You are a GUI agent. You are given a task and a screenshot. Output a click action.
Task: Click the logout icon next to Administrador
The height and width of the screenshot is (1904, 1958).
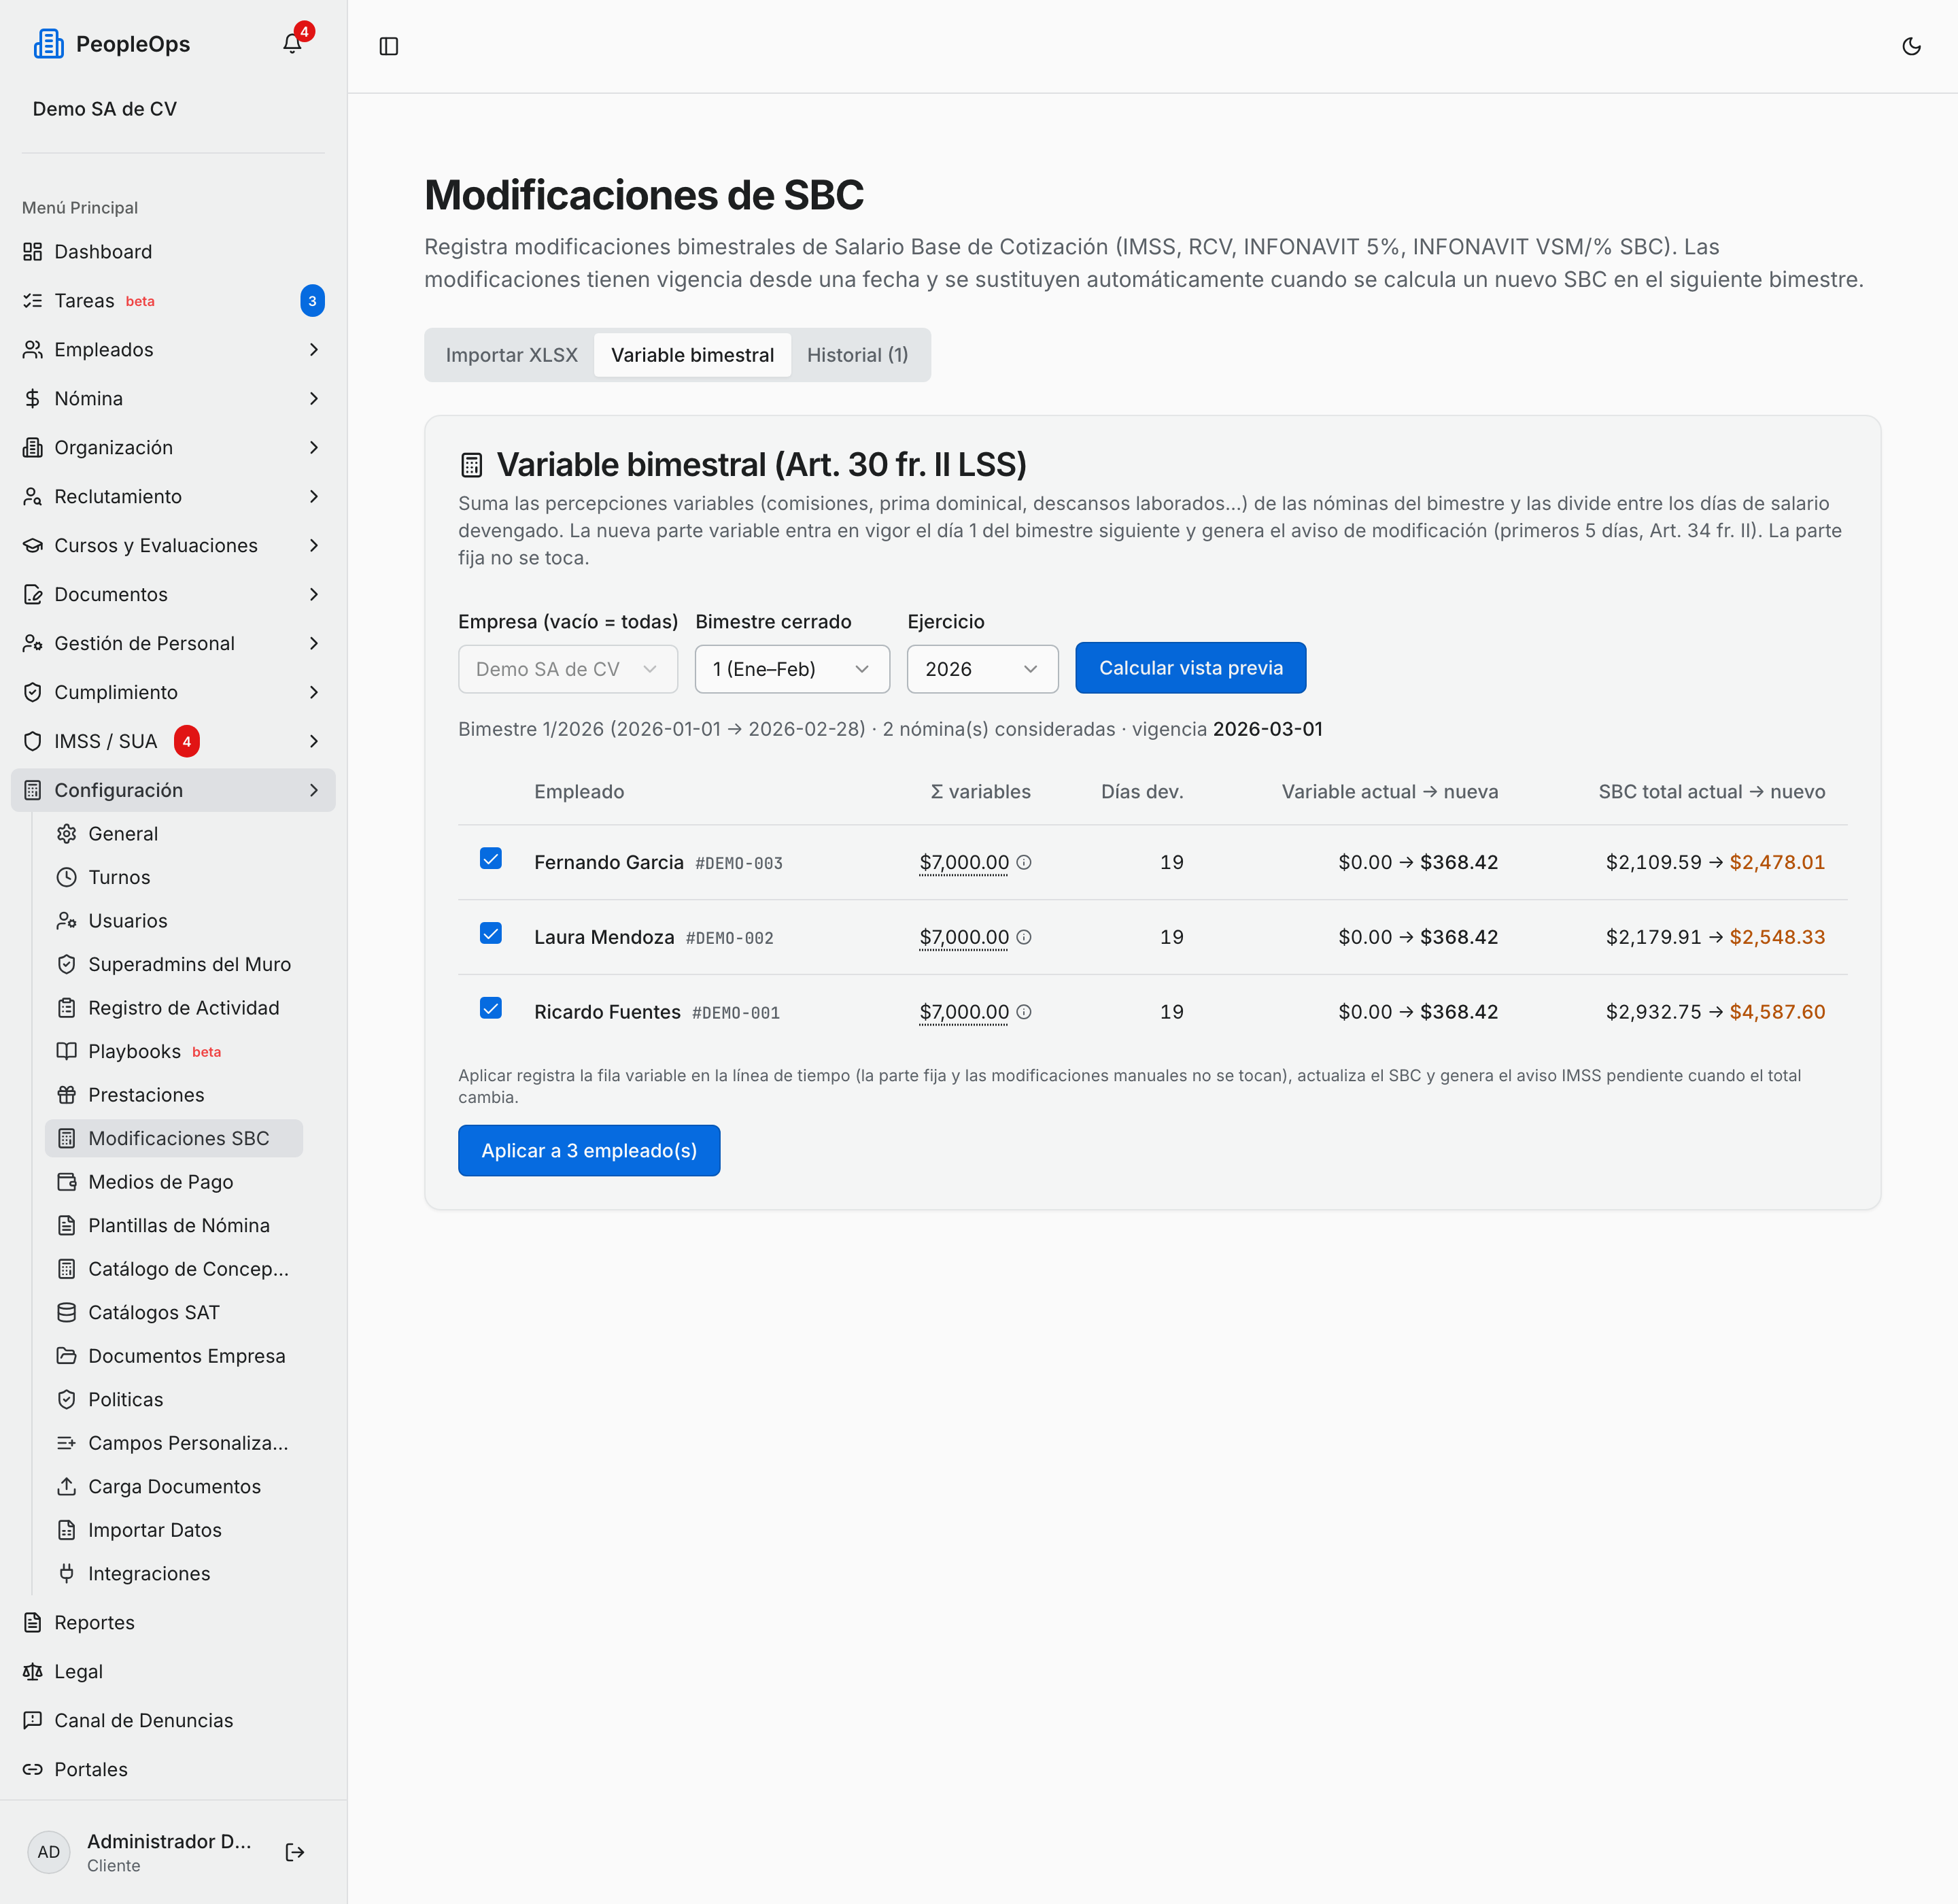[x=295, y=1852]
